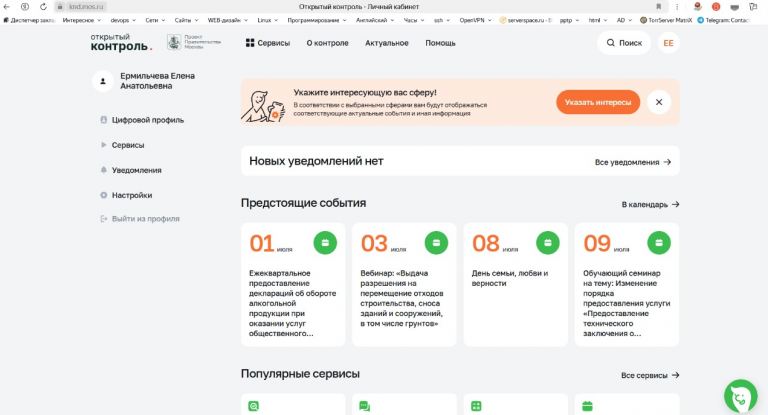Screen dimensions: 768x415
Task: Click the Yandex icon beside the back arrow
Action: click(24, 7)
